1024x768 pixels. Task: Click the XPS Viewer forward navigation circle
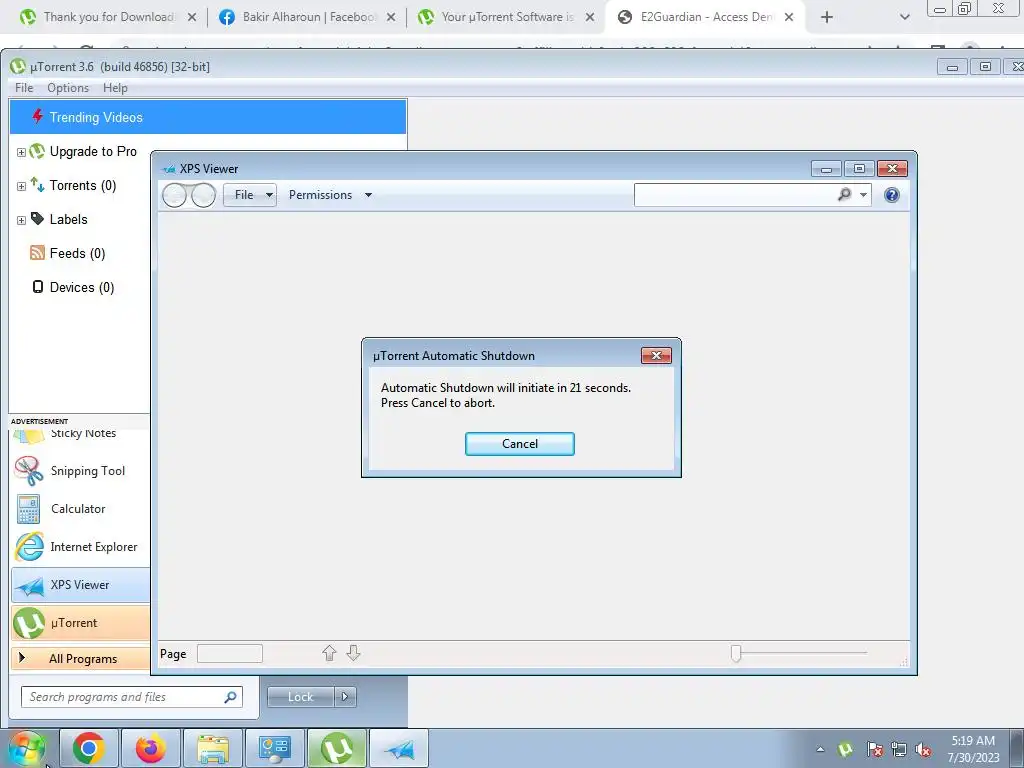[x=203, y=195]
